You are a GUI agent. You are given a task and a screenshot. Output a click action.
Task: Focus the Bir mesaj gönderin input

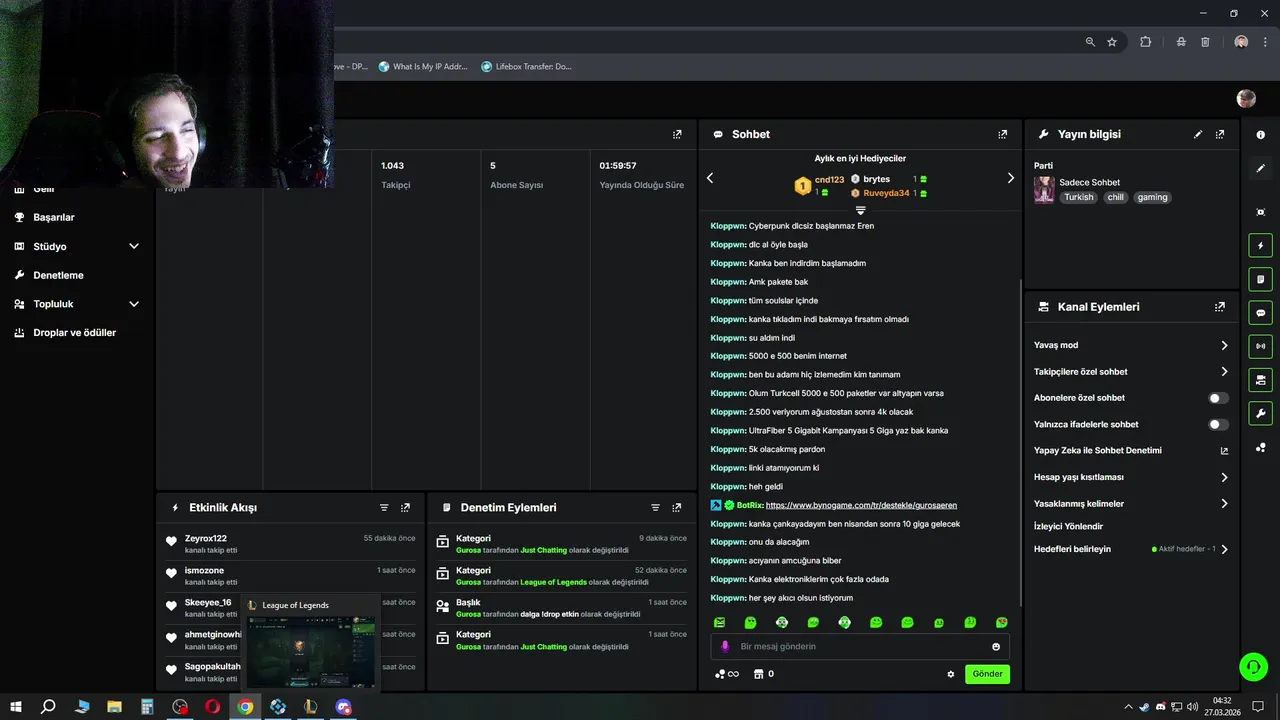coord(860,646)
